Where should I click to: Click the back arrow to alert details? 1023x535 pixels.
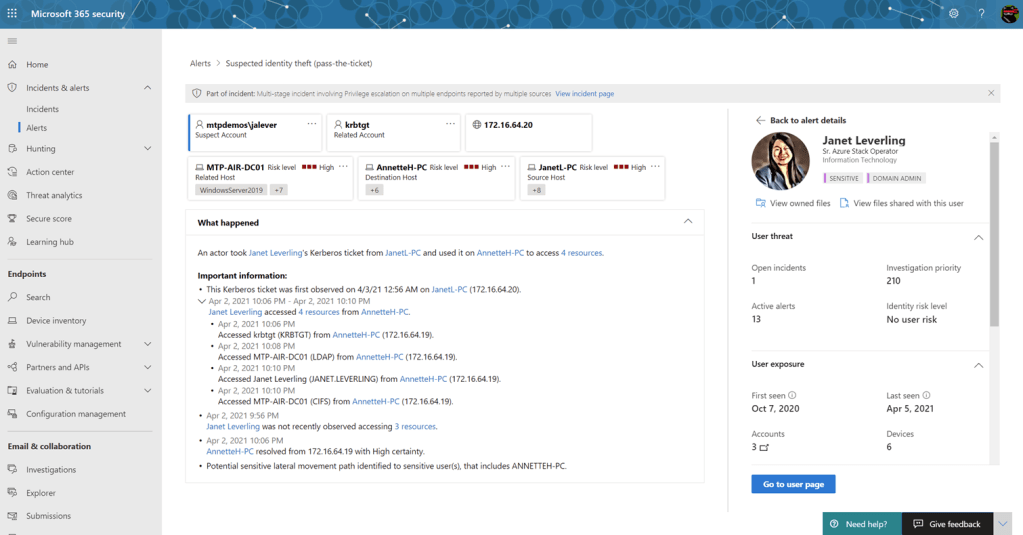[760, 120]
